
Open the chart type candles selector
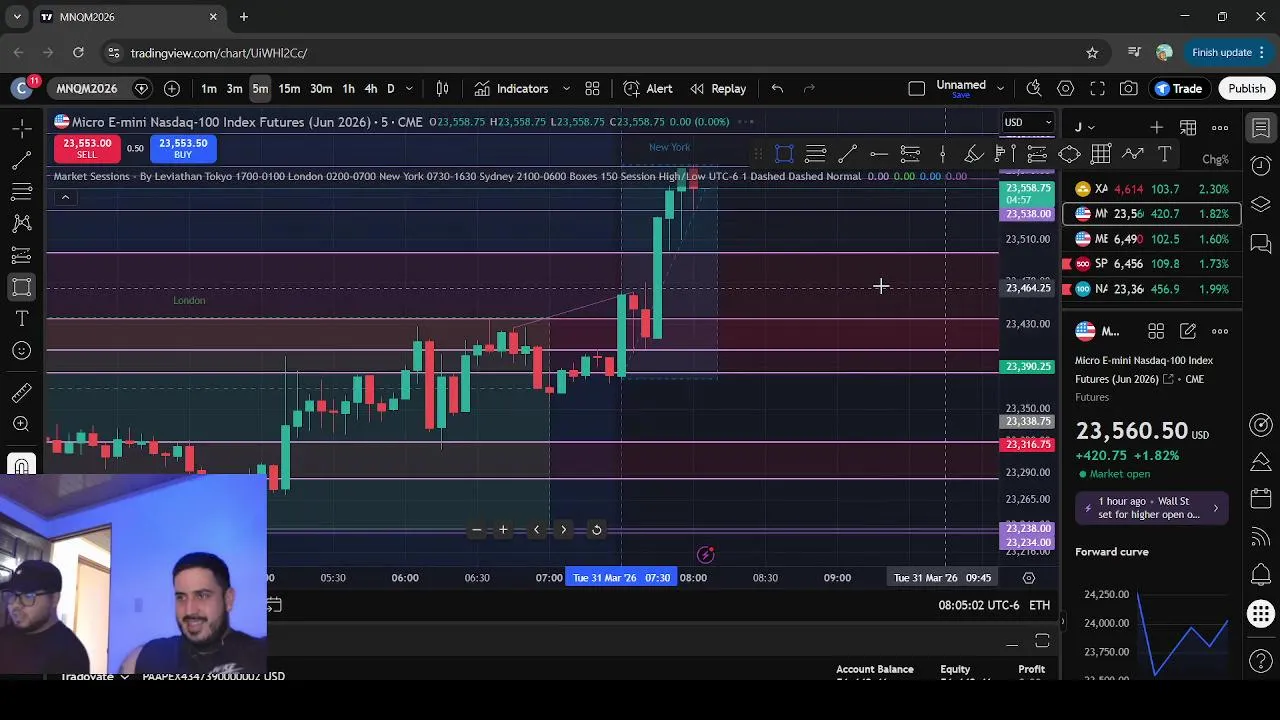click(x=442, y=88)
